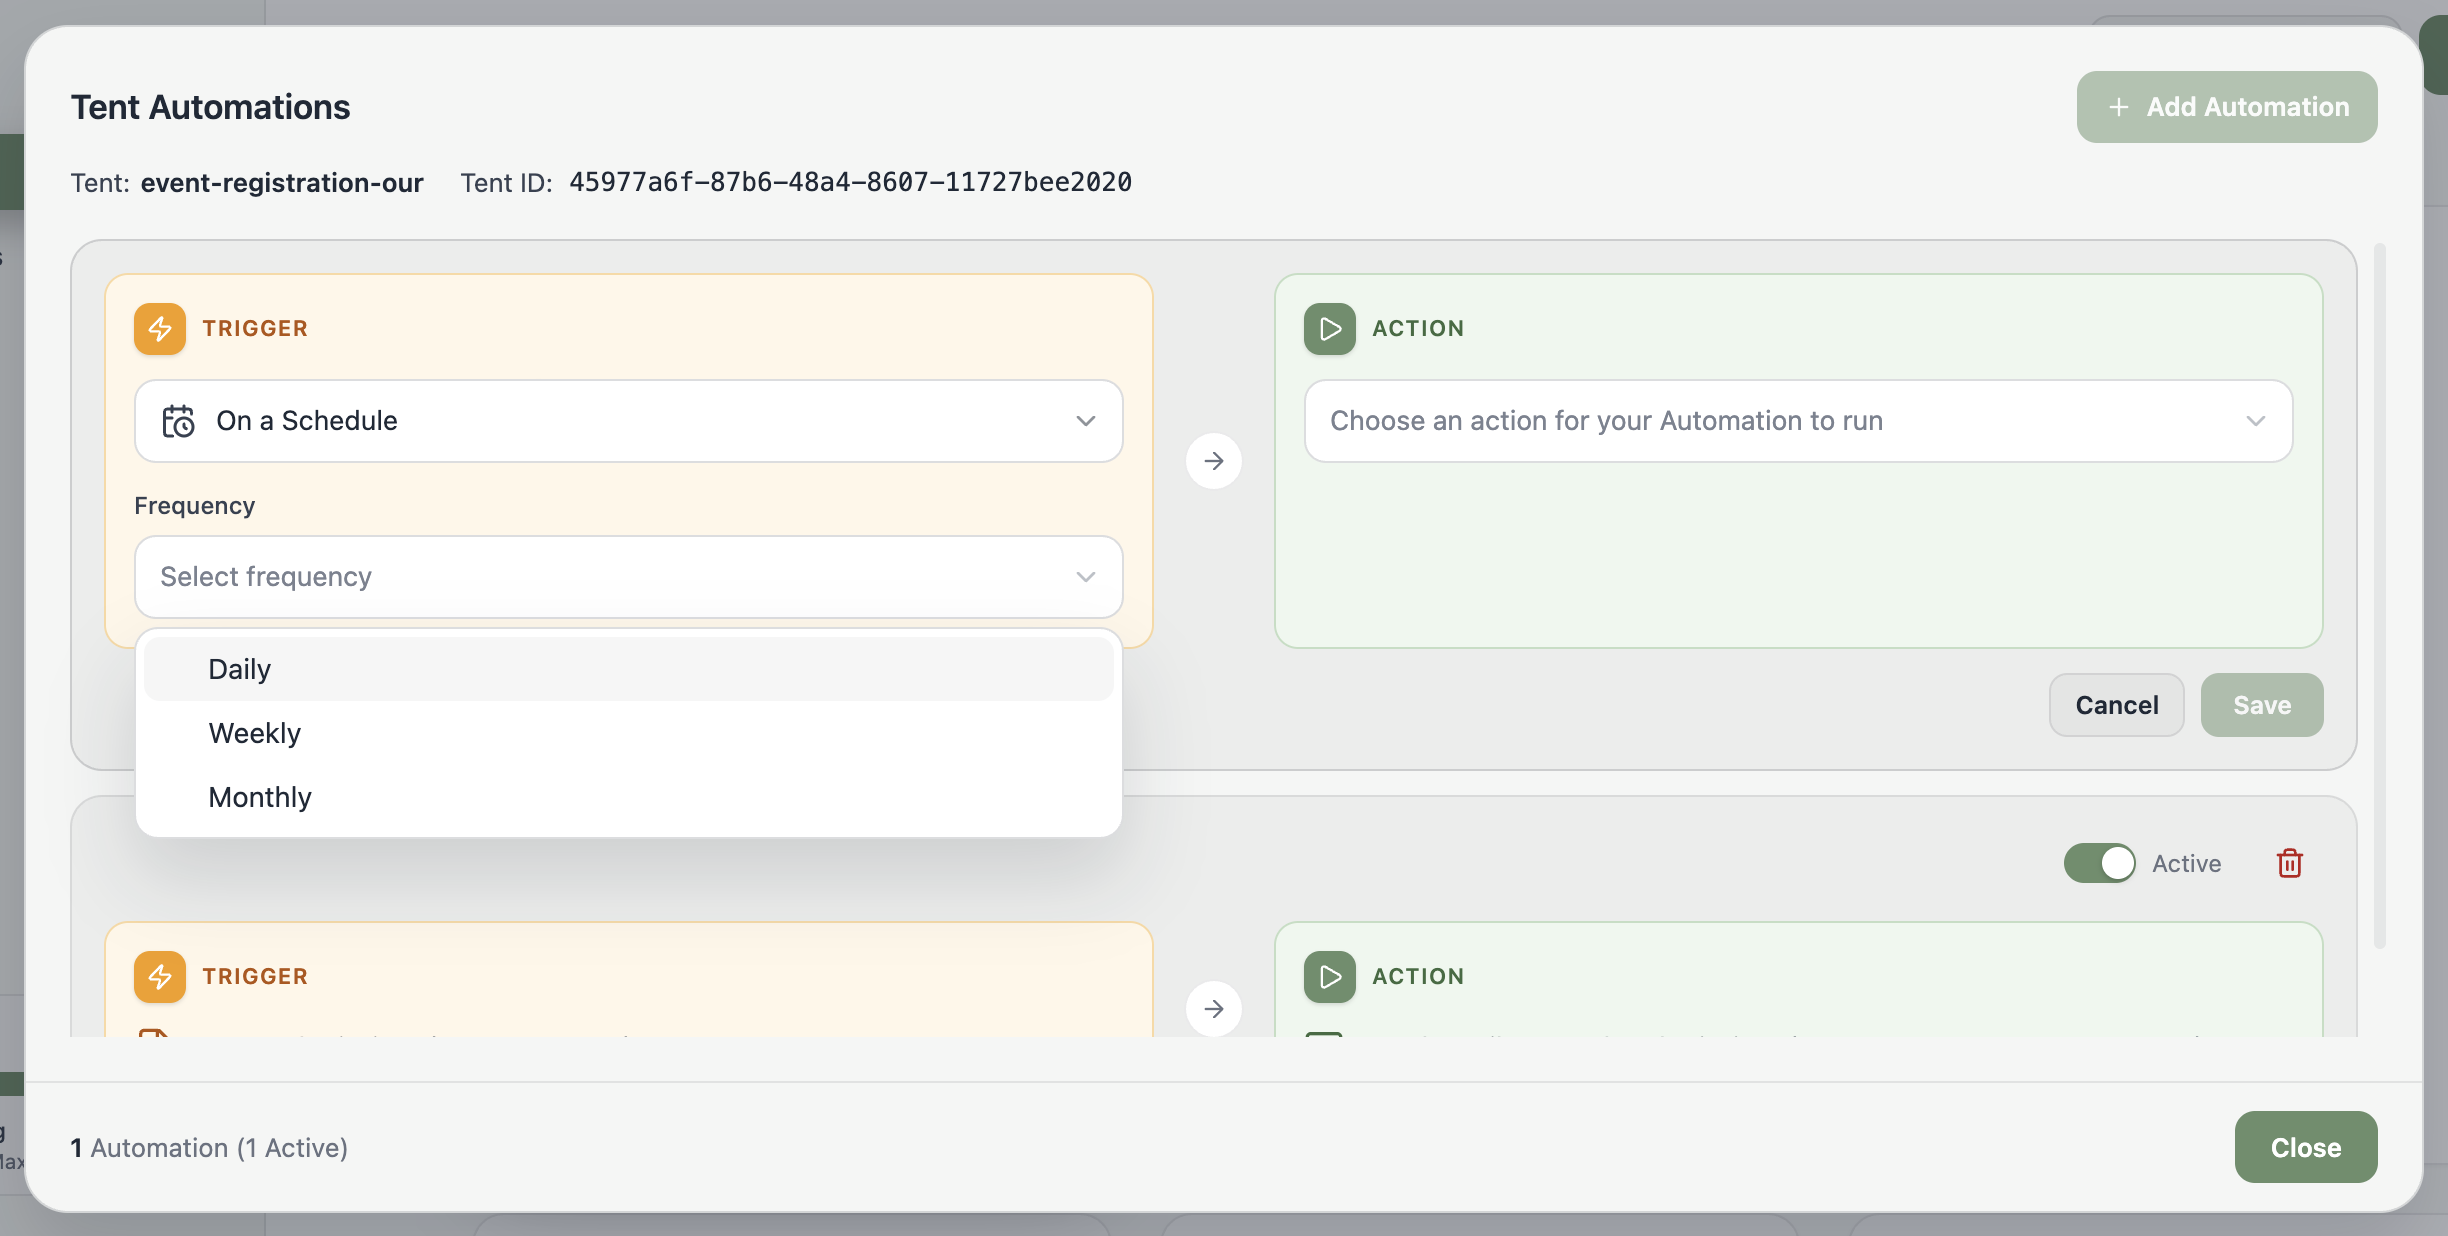2448x1236 pixels.
Task: Click the Tent Automations title
Action: [x=211, y=107]
